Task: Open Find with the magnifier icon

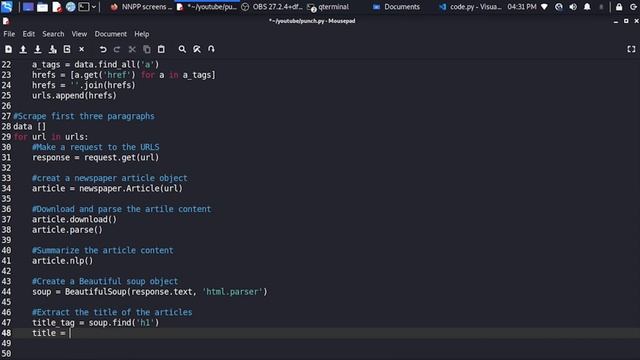Action: click(182, 49)
